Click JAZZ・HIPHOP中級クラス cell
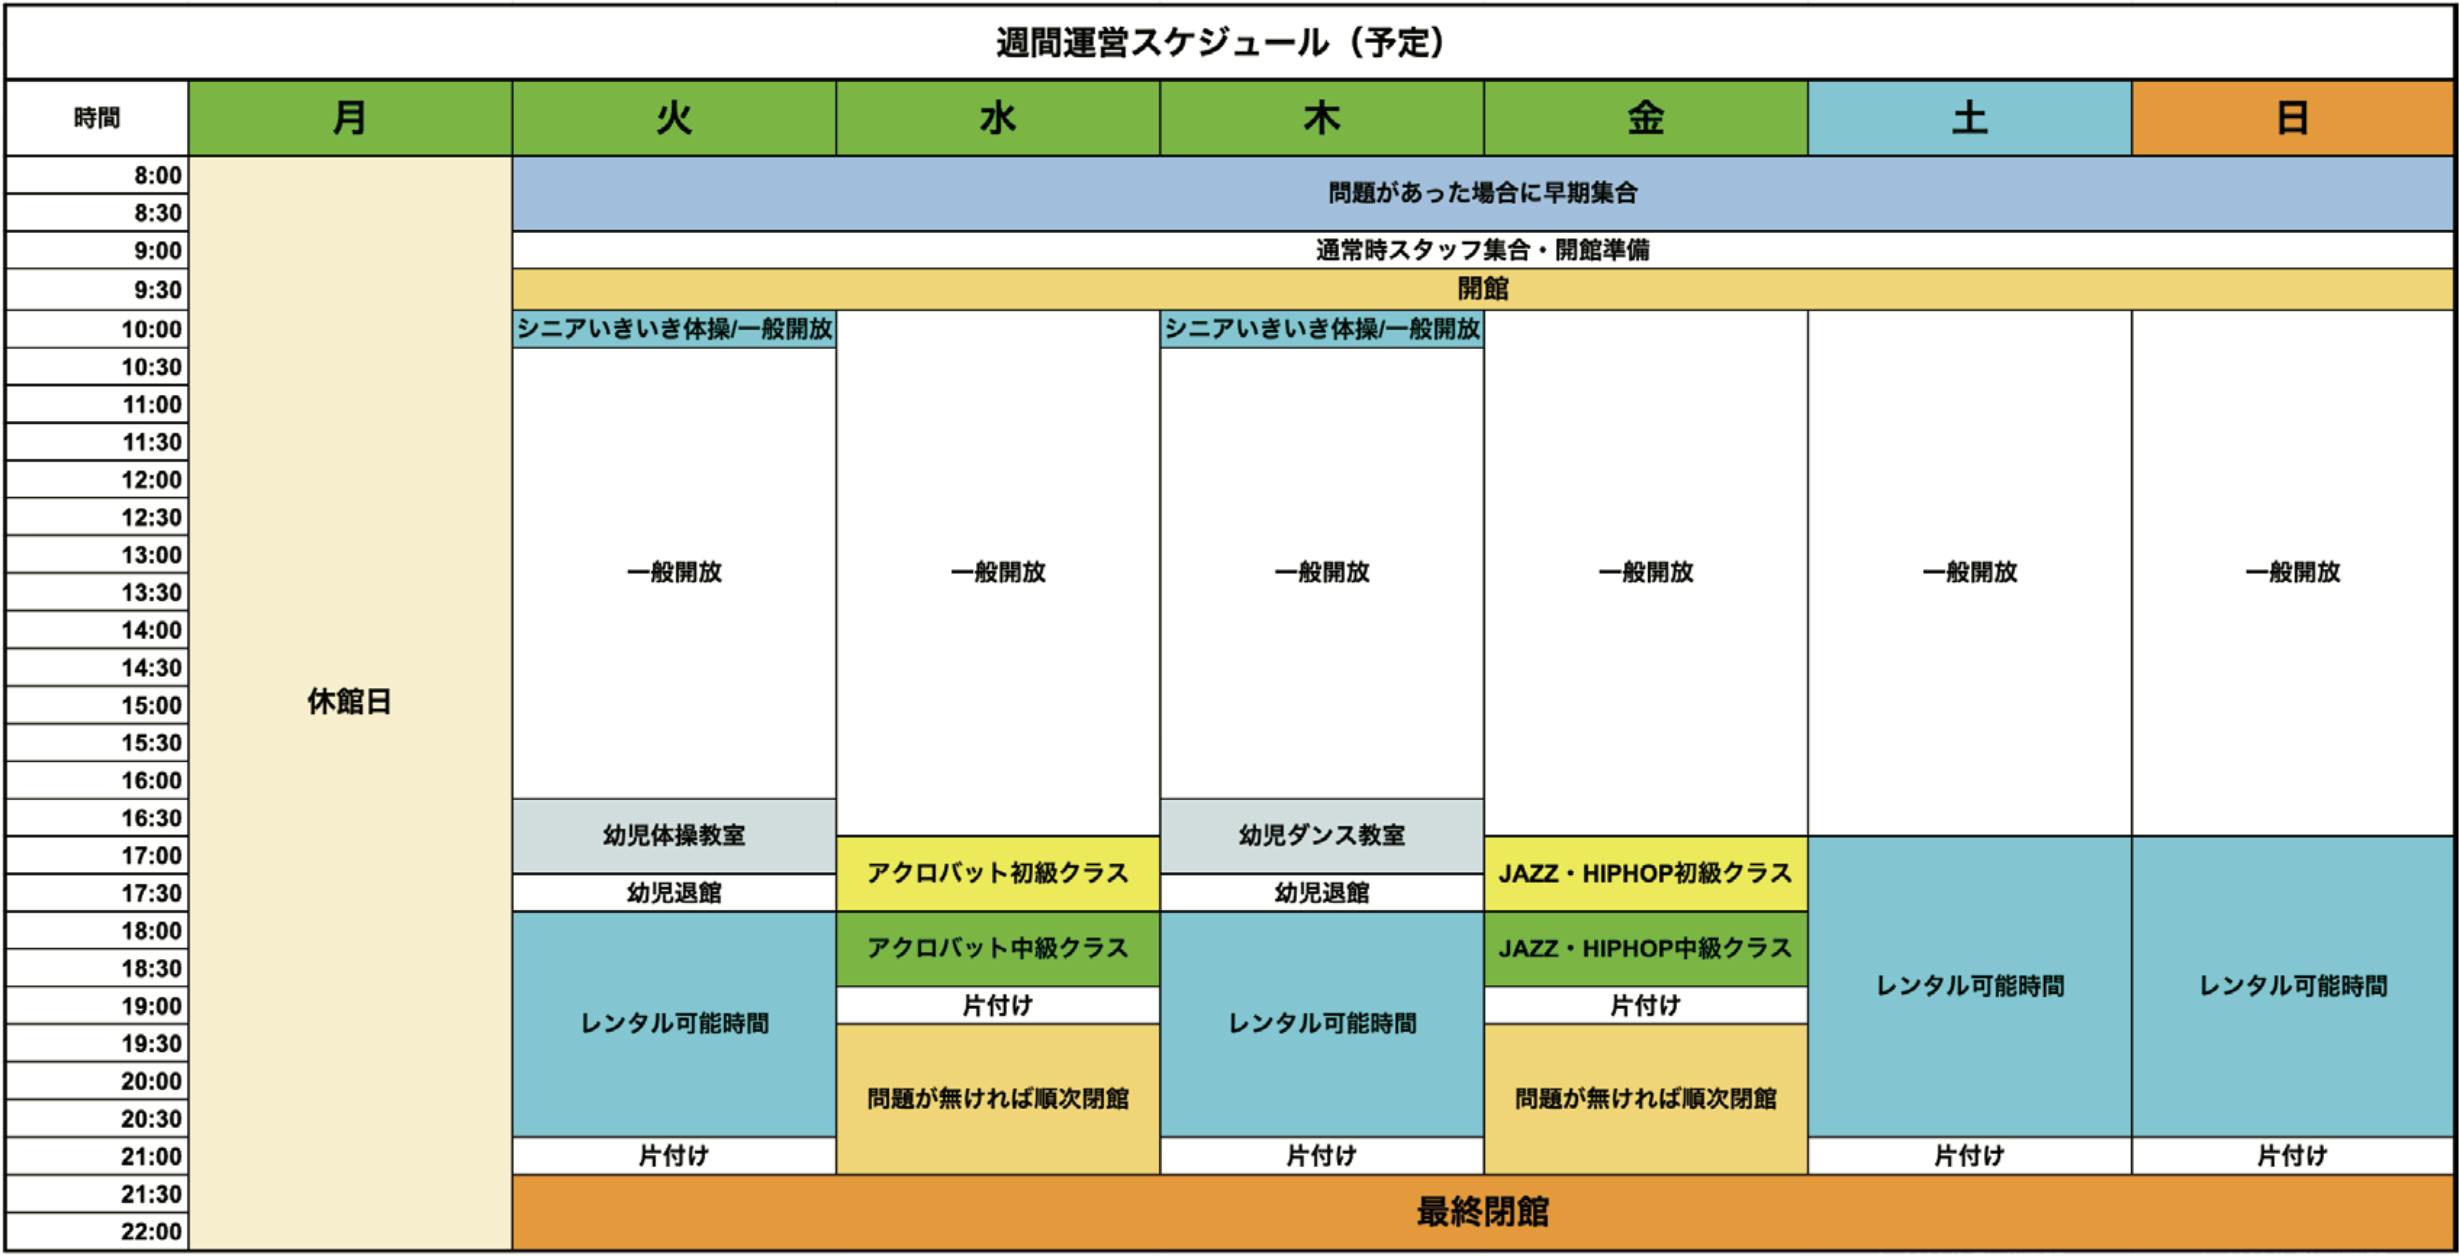The image size is (2460, 1256). tap(1645, 948)
